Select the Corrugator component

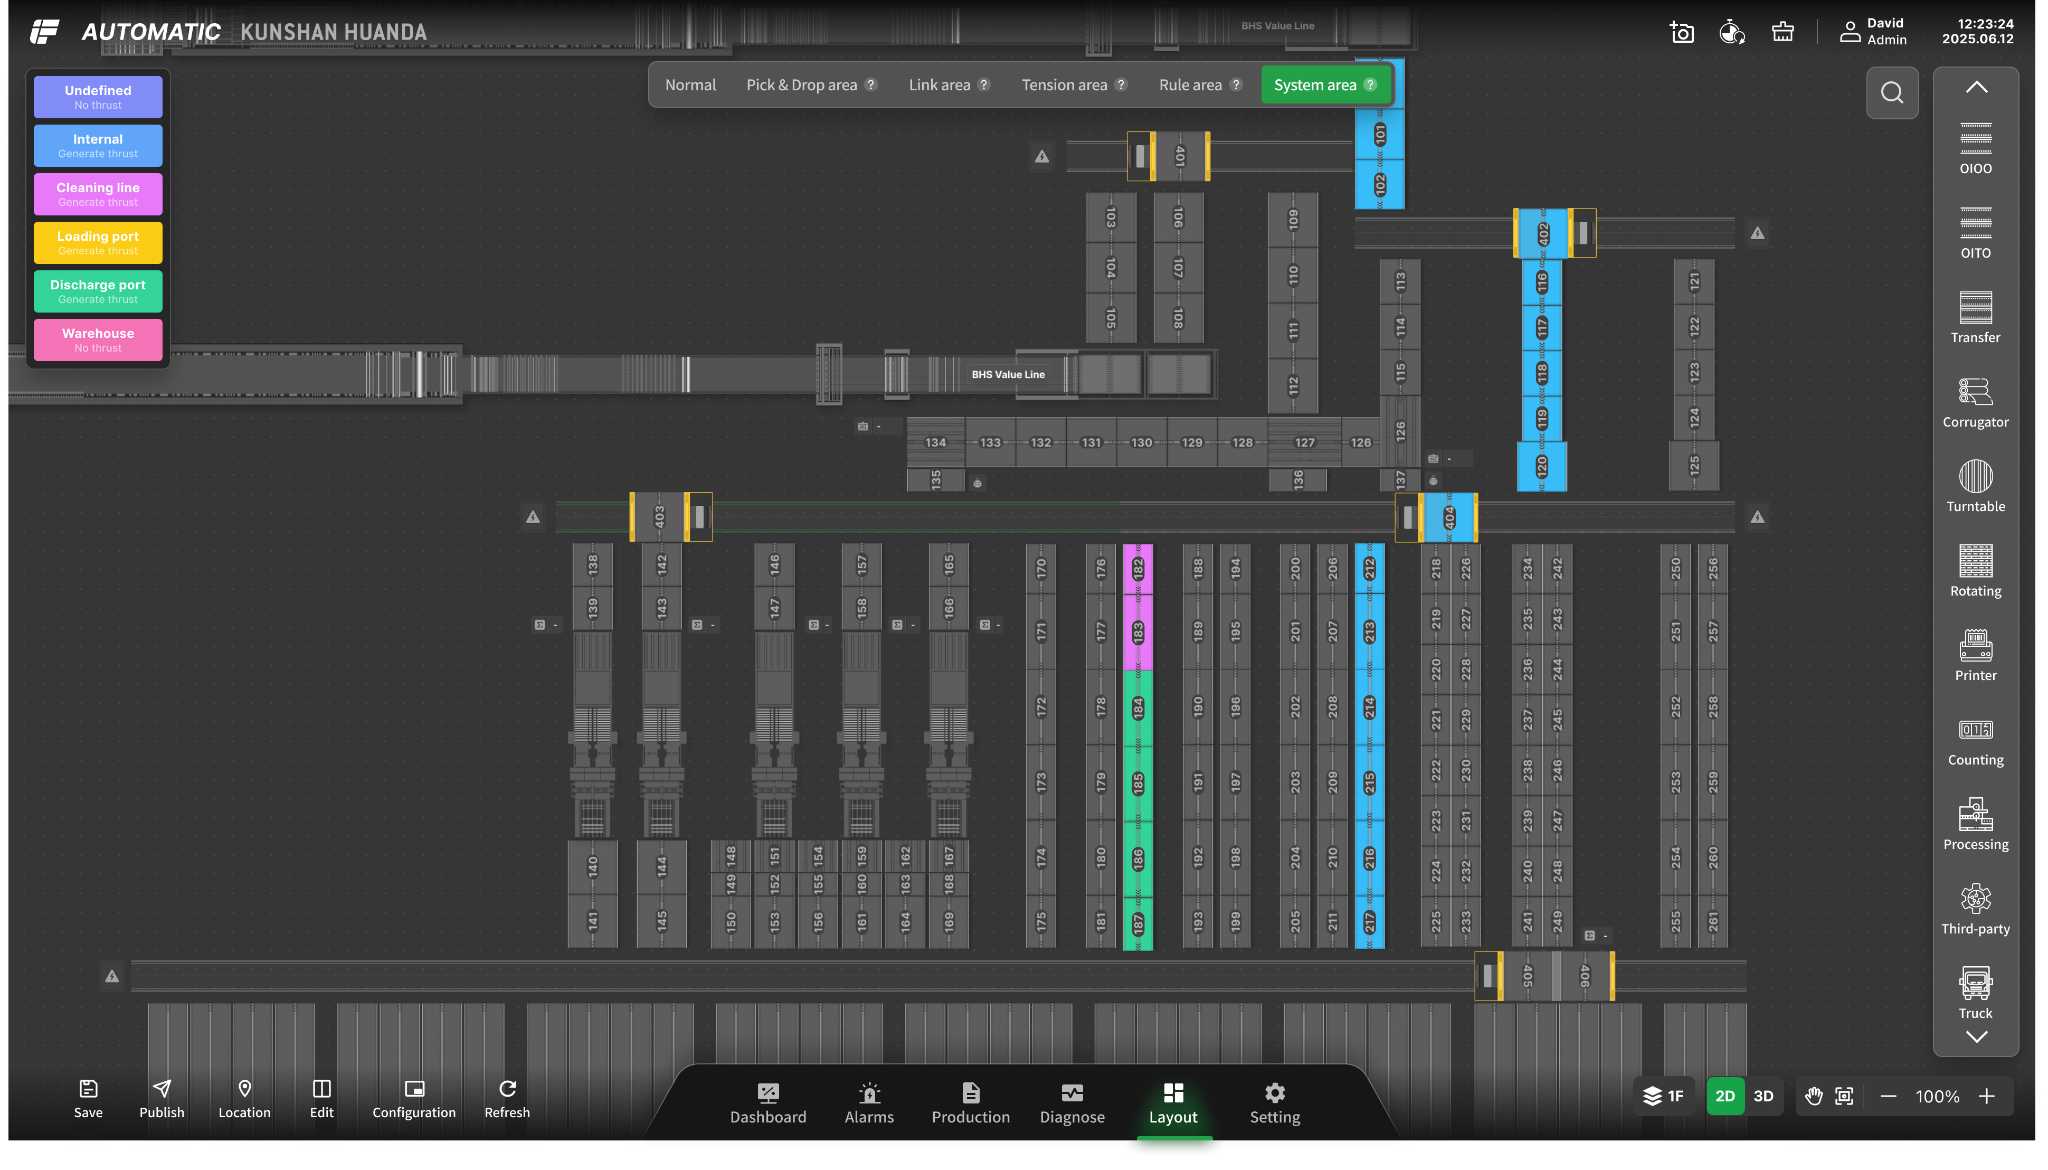click(x=1976, y=402)
